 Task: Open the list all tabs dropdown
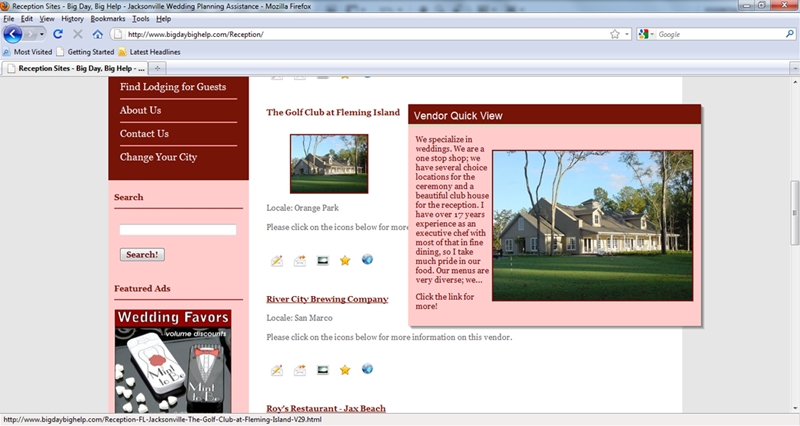tap(794, 68)
